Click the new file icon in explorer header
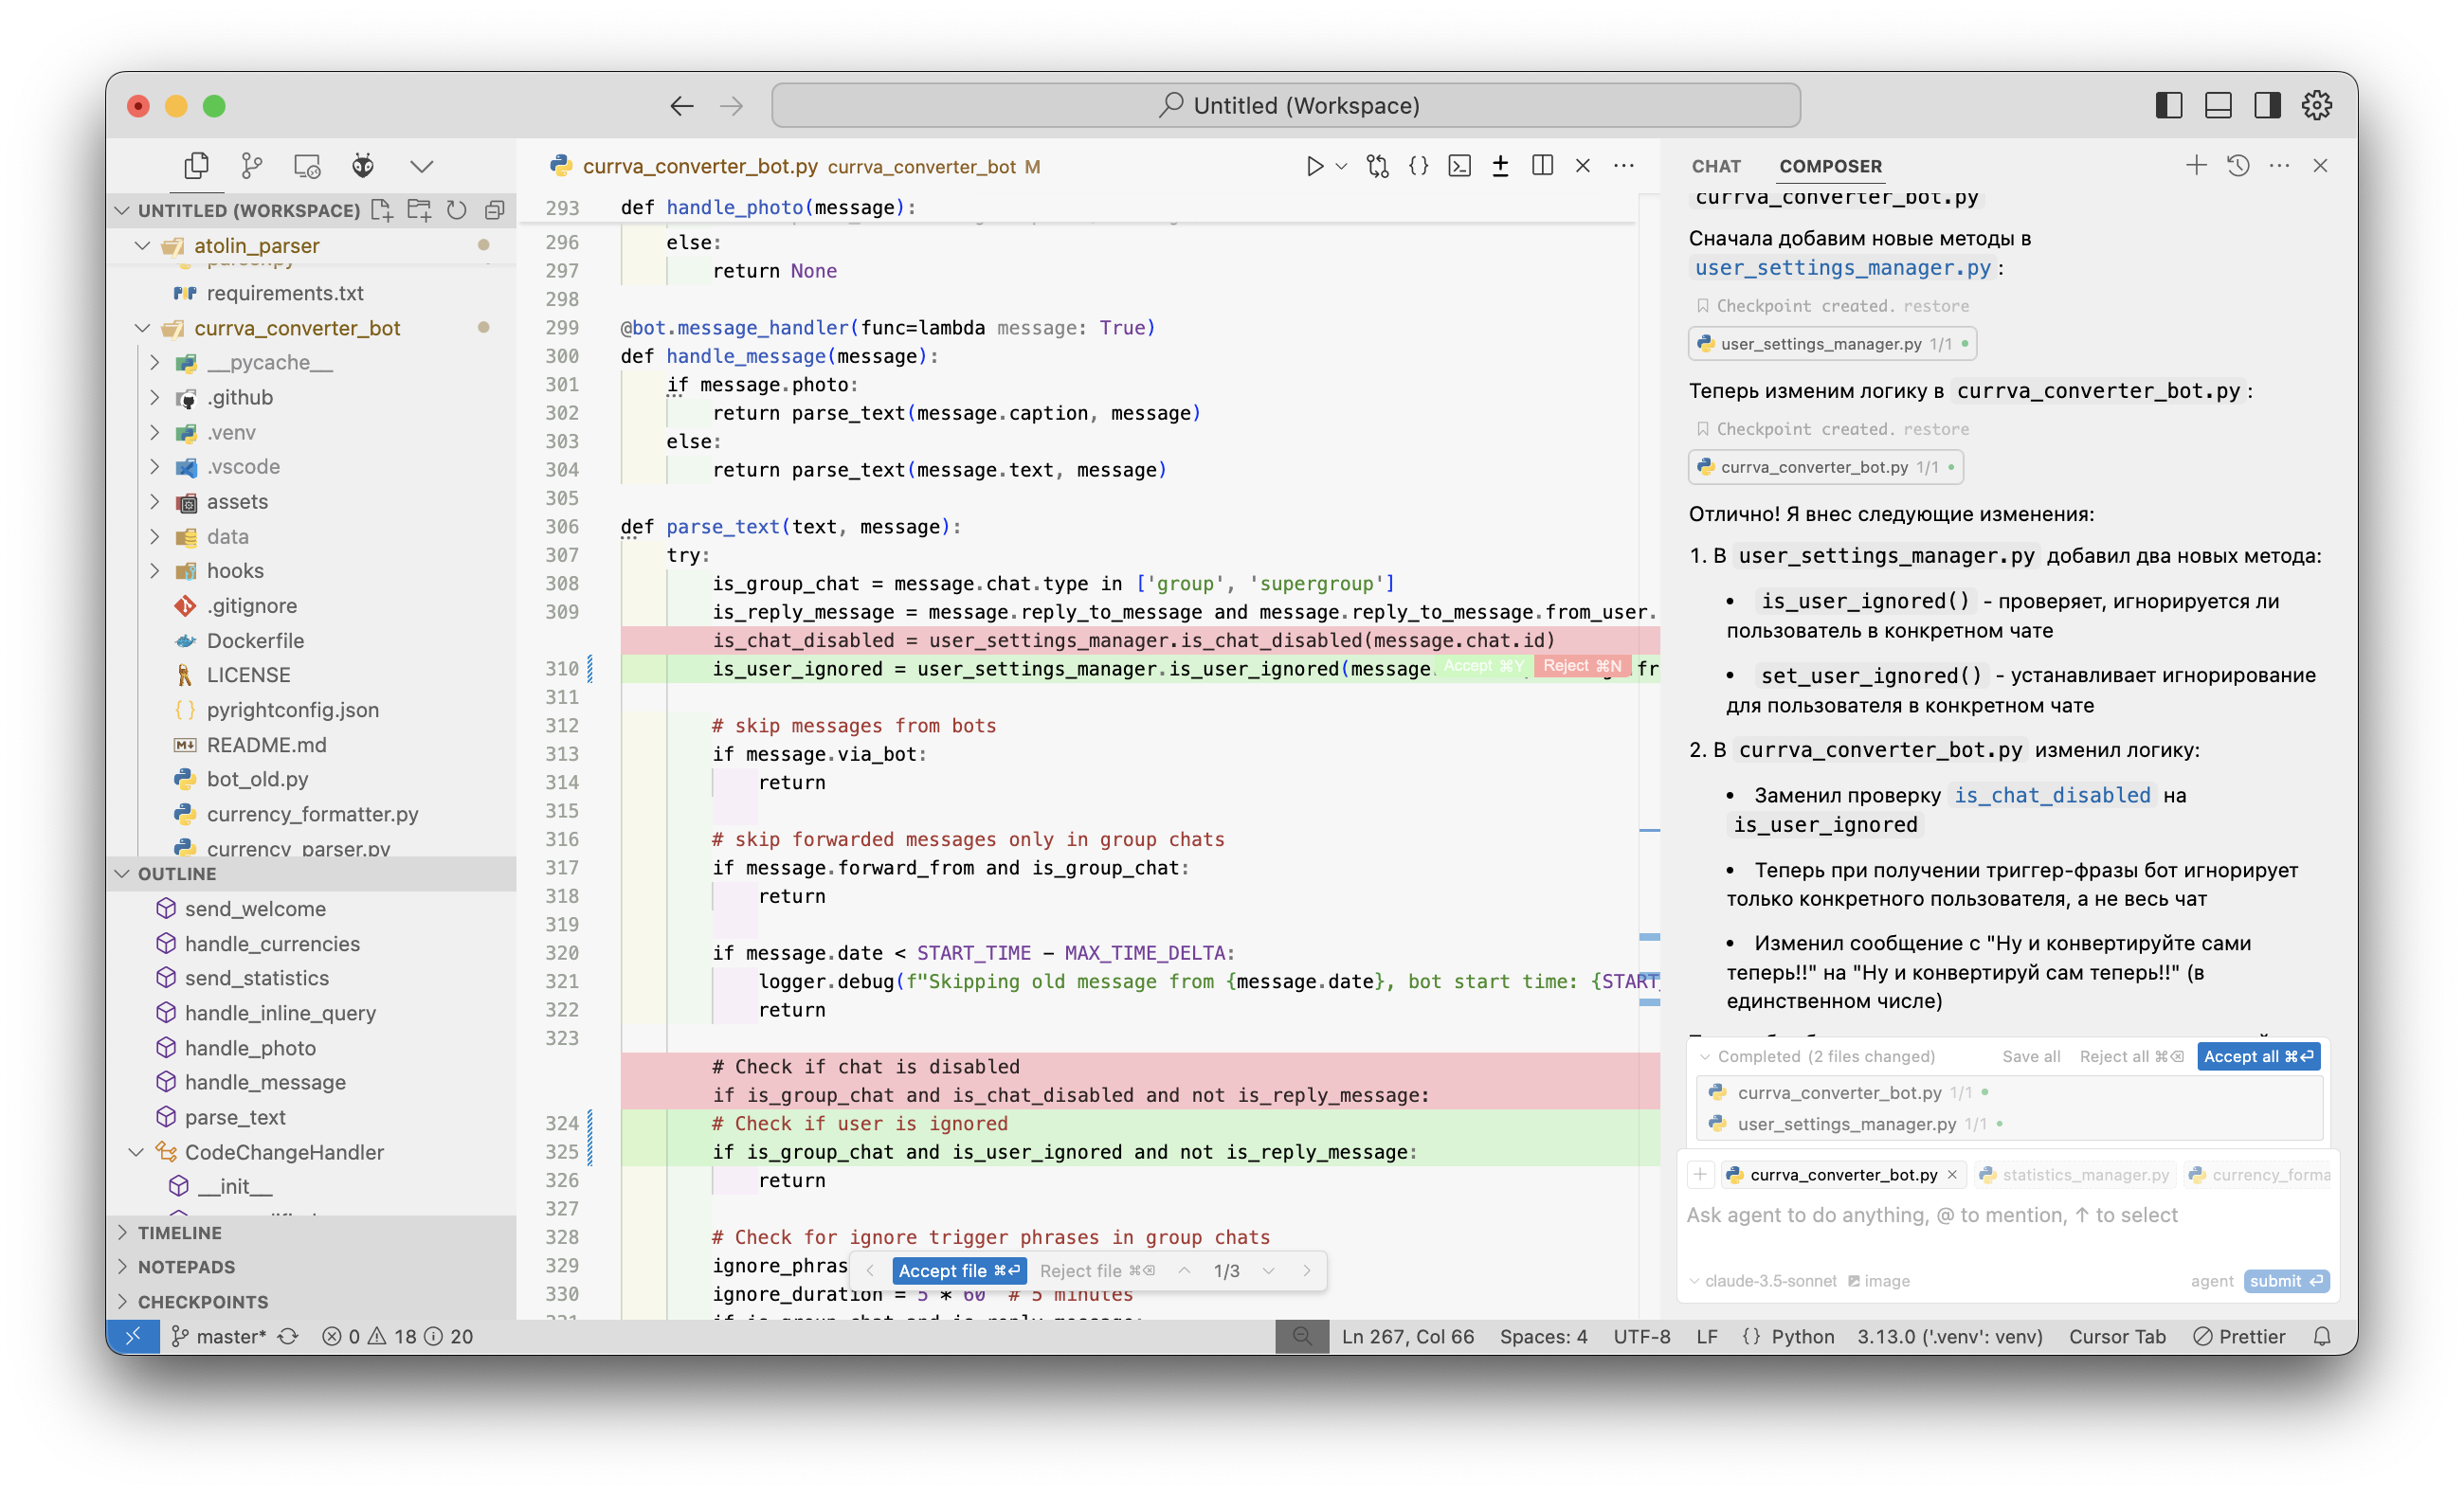Image resolution: width=2464 pixels, height=1495 pixels. tap(381, 210)
